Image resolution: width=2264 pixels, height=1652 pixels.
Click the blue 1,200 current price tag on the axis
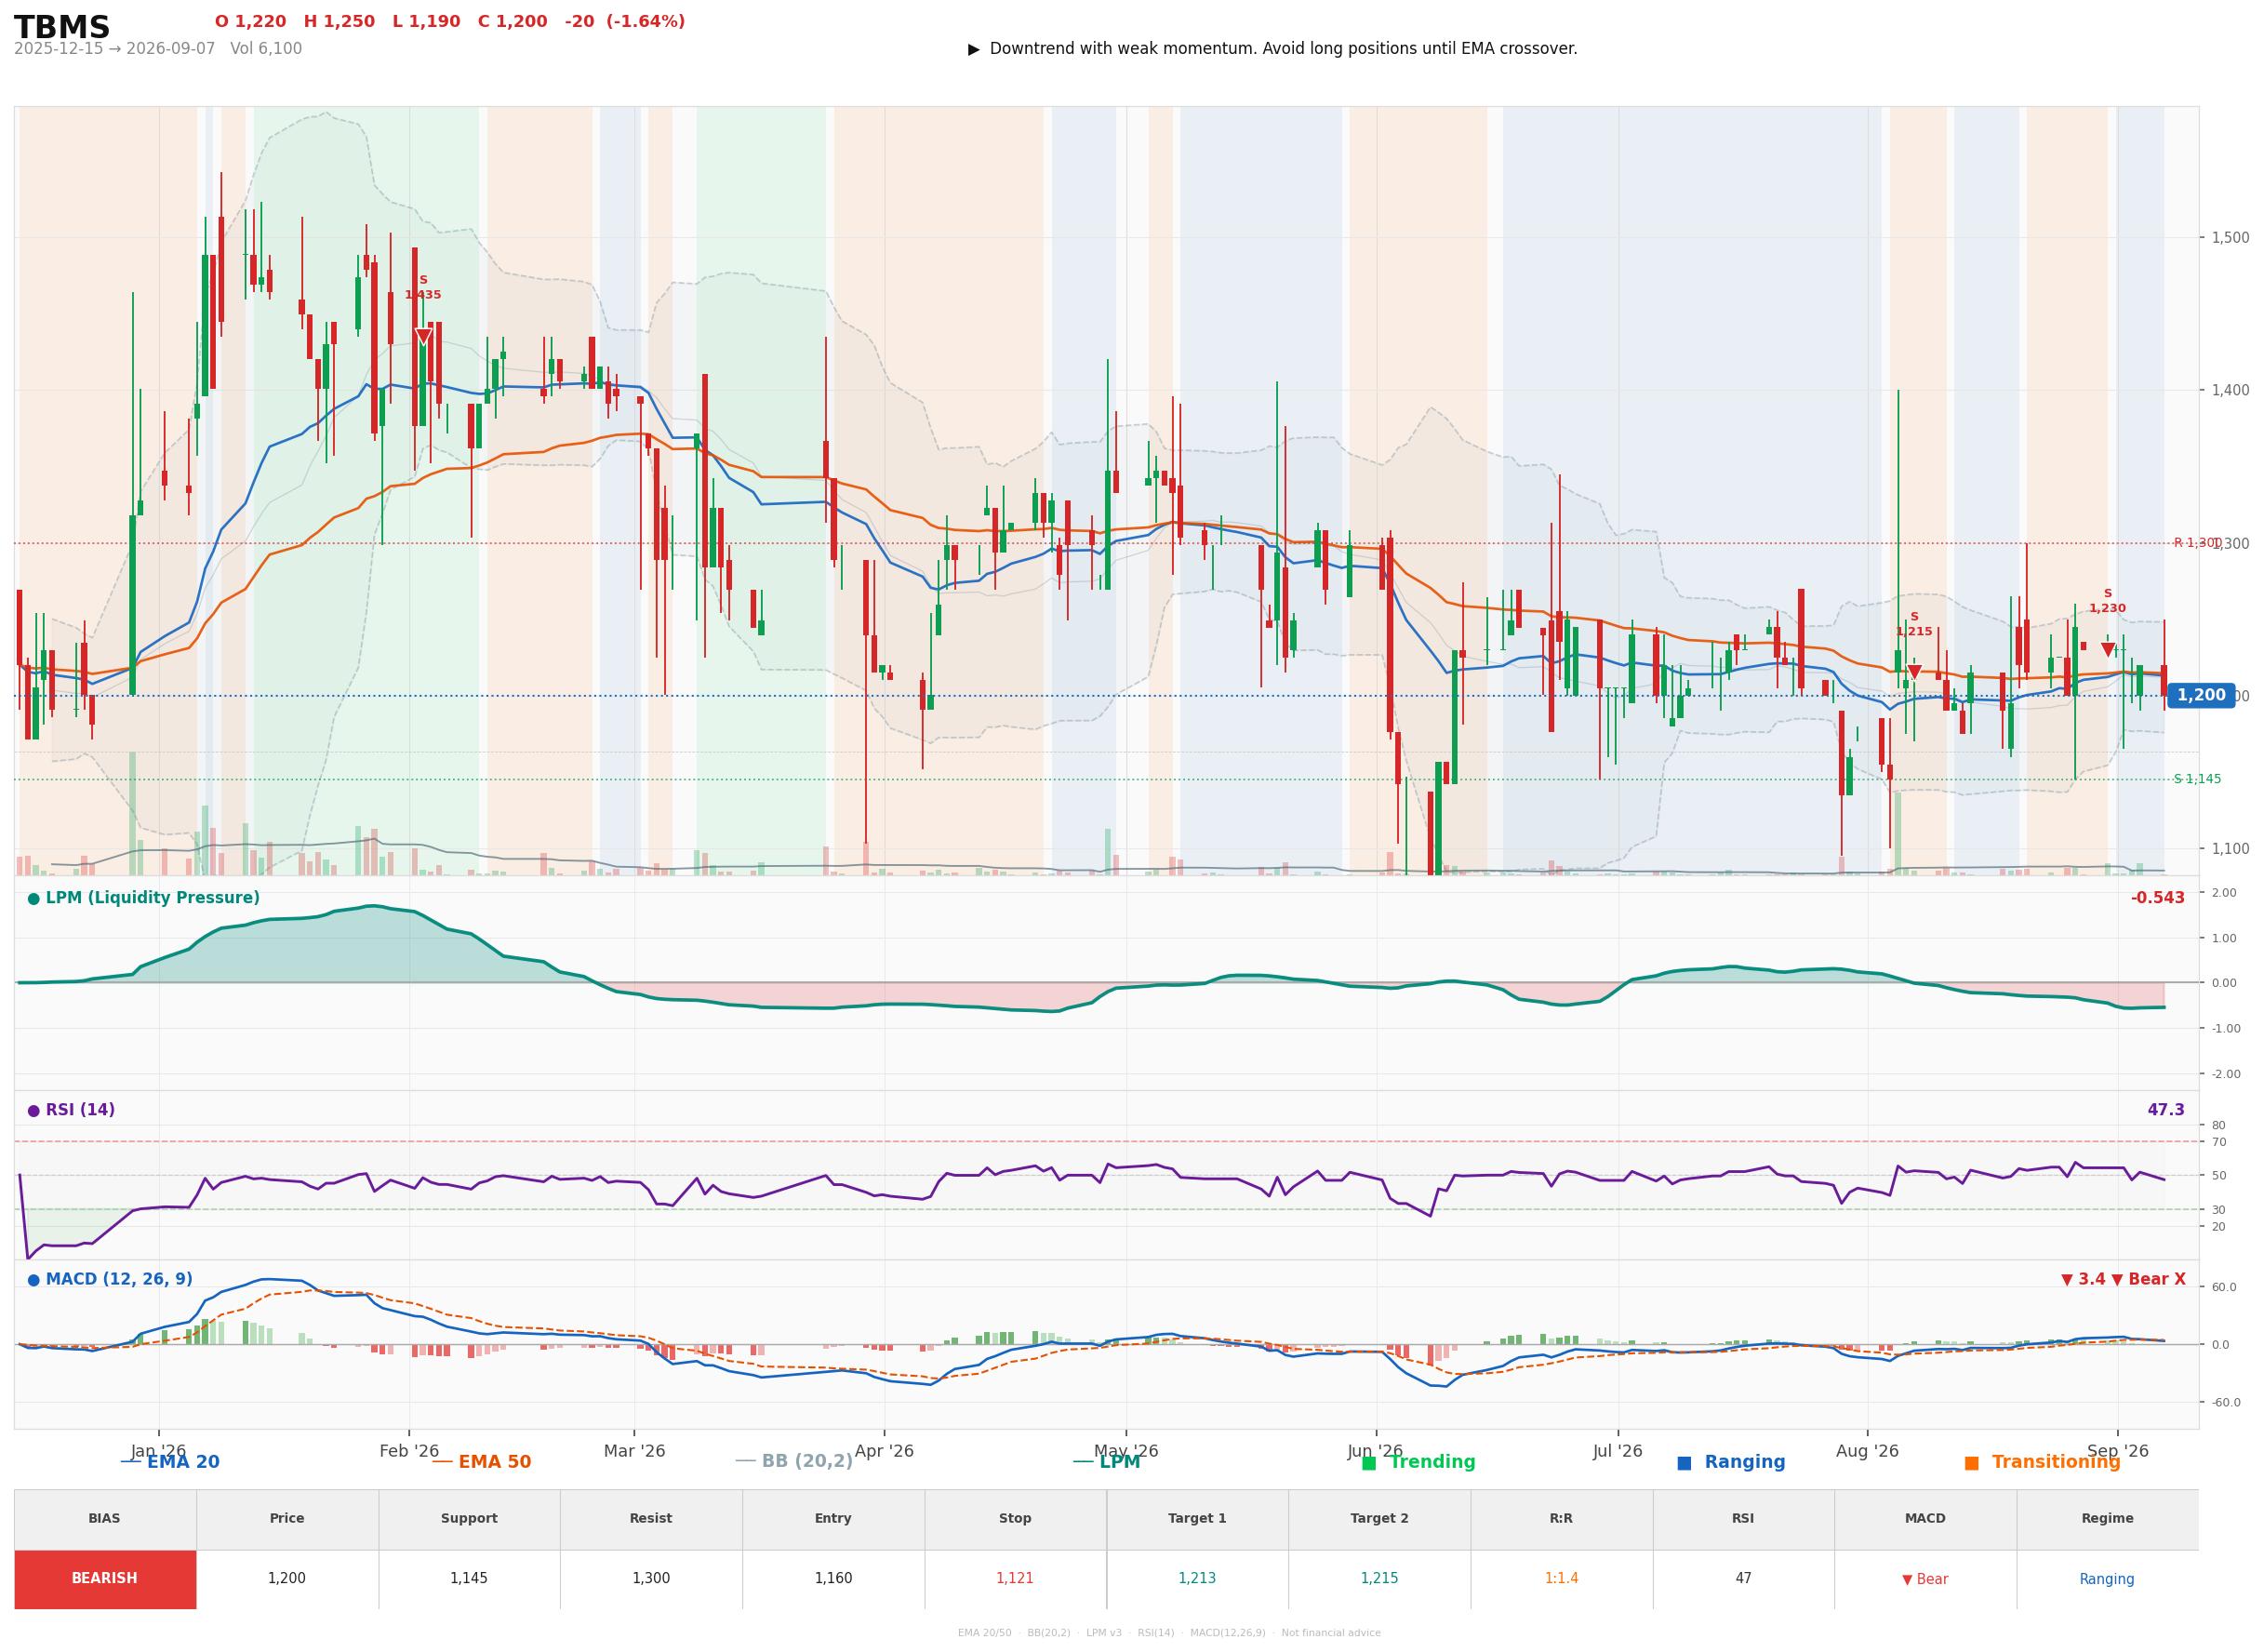[x=2201, y=695]
